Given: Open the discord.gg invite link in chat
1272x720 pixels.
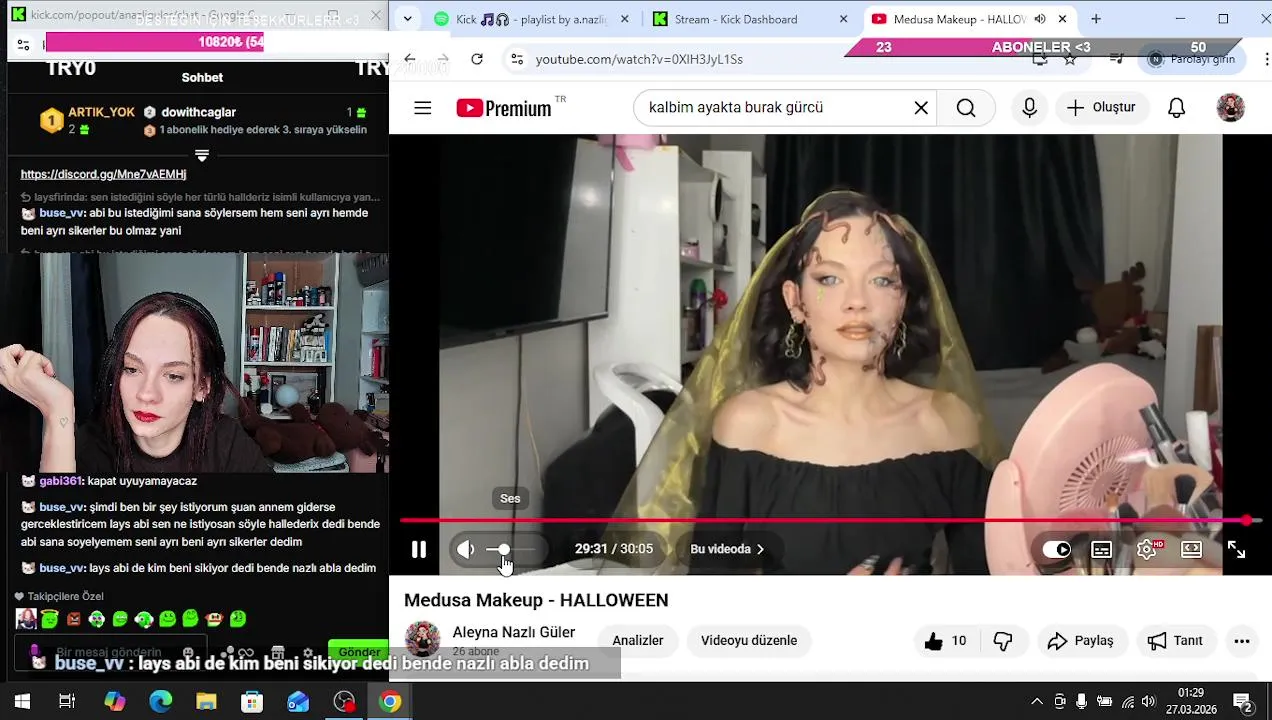Looking at the screenshot, I should pyautogui.click(x=103, y=174).
